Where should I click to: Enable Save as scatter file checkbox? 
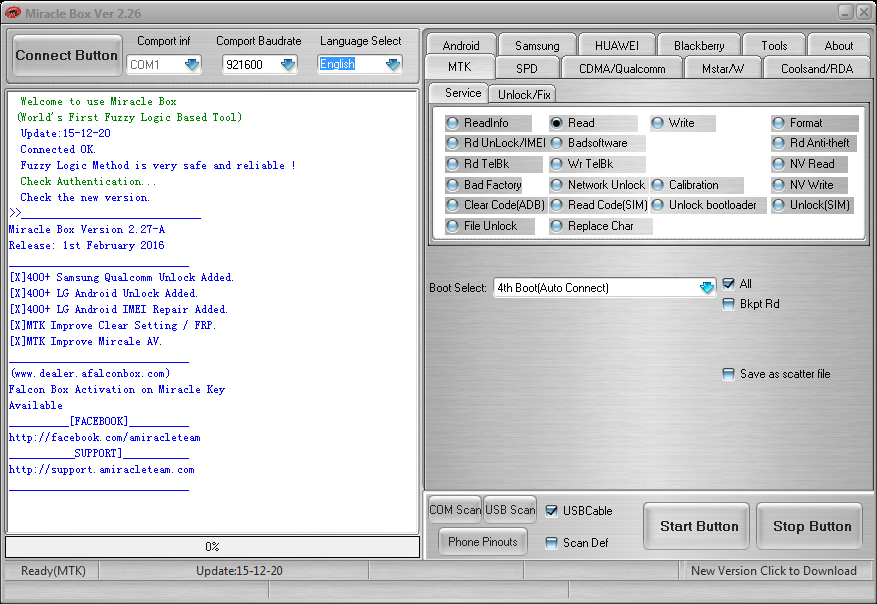point(728,374)
